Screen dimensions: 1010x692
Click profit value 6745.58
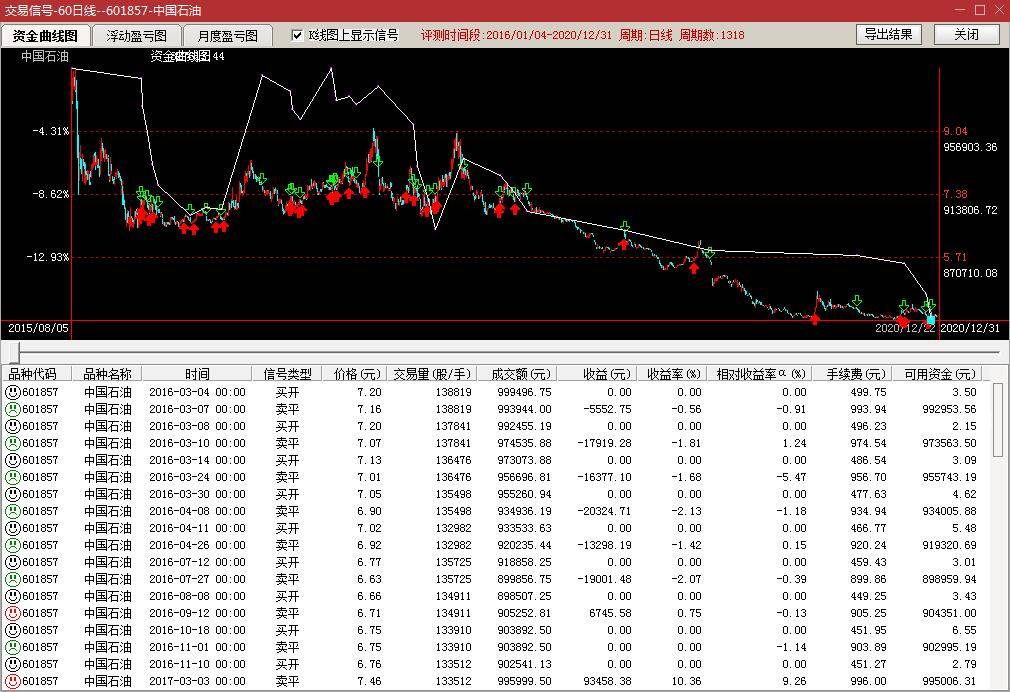point(610,613)
